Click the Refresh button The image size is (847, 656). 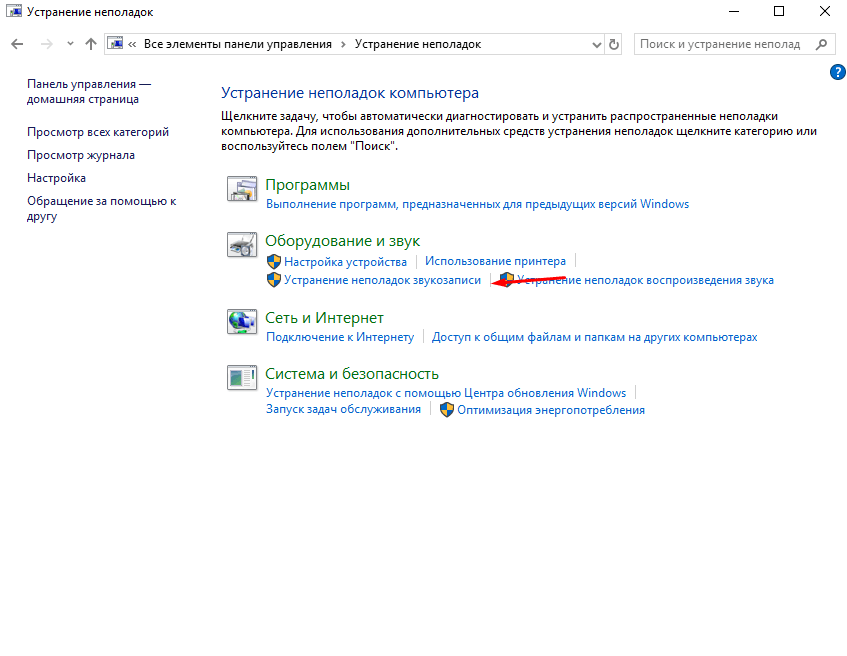(x=614, y=44)
